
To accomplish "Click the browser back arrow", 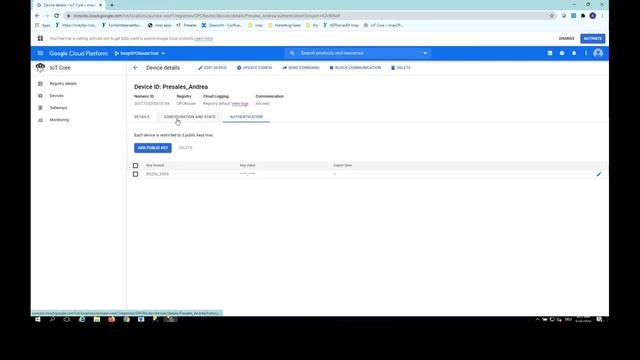I will coord(37,16).
